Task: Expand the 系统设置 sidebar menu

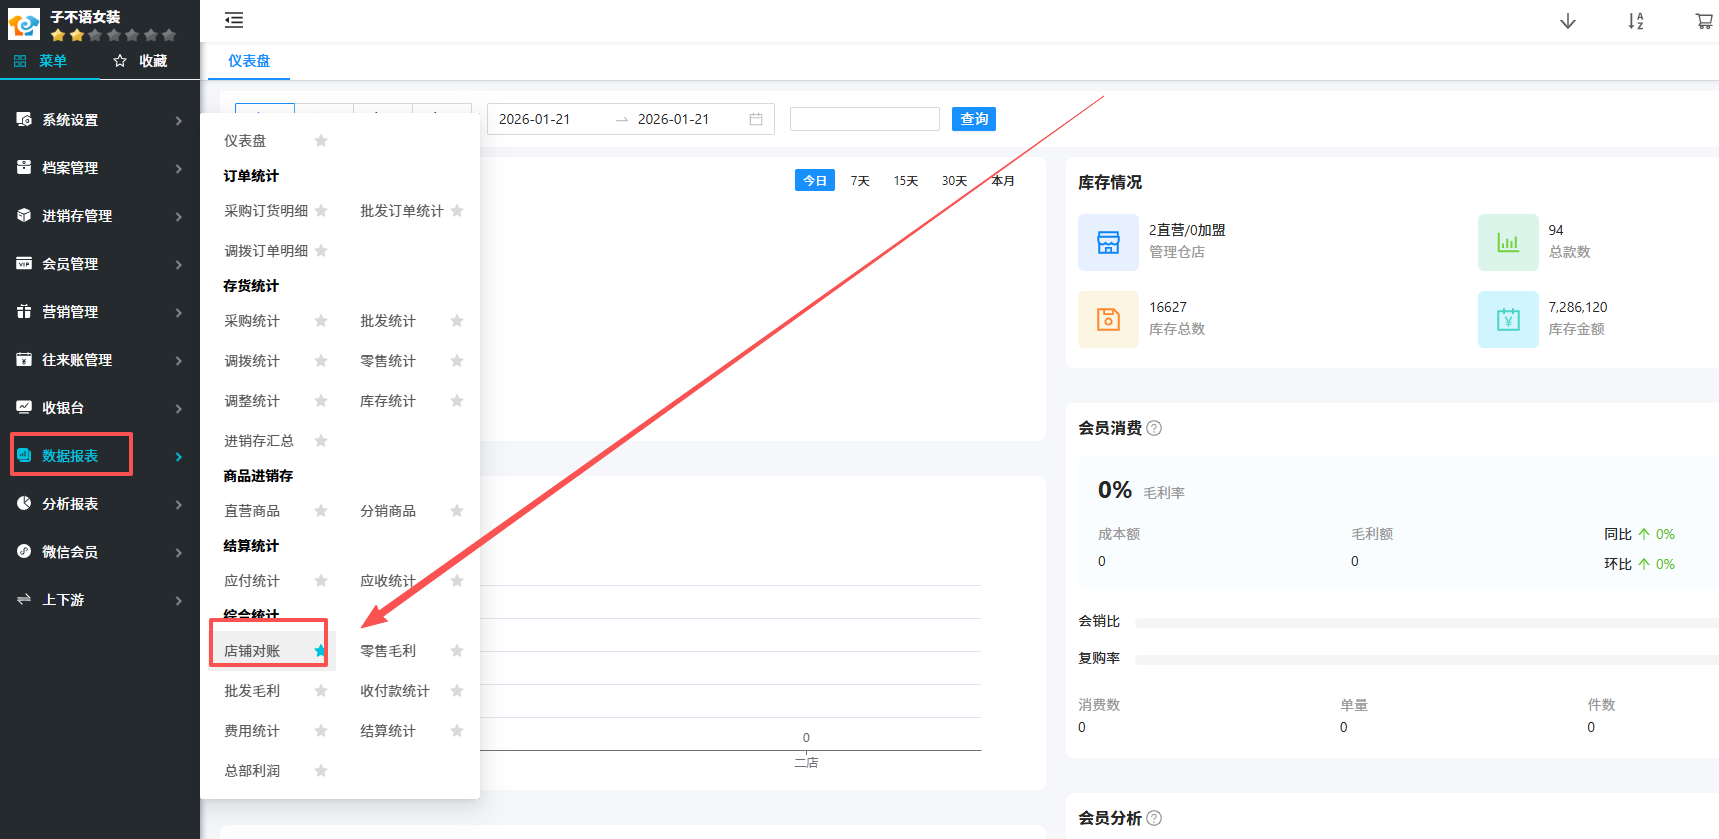Action: pyautogui.click(x=100, y=120)
